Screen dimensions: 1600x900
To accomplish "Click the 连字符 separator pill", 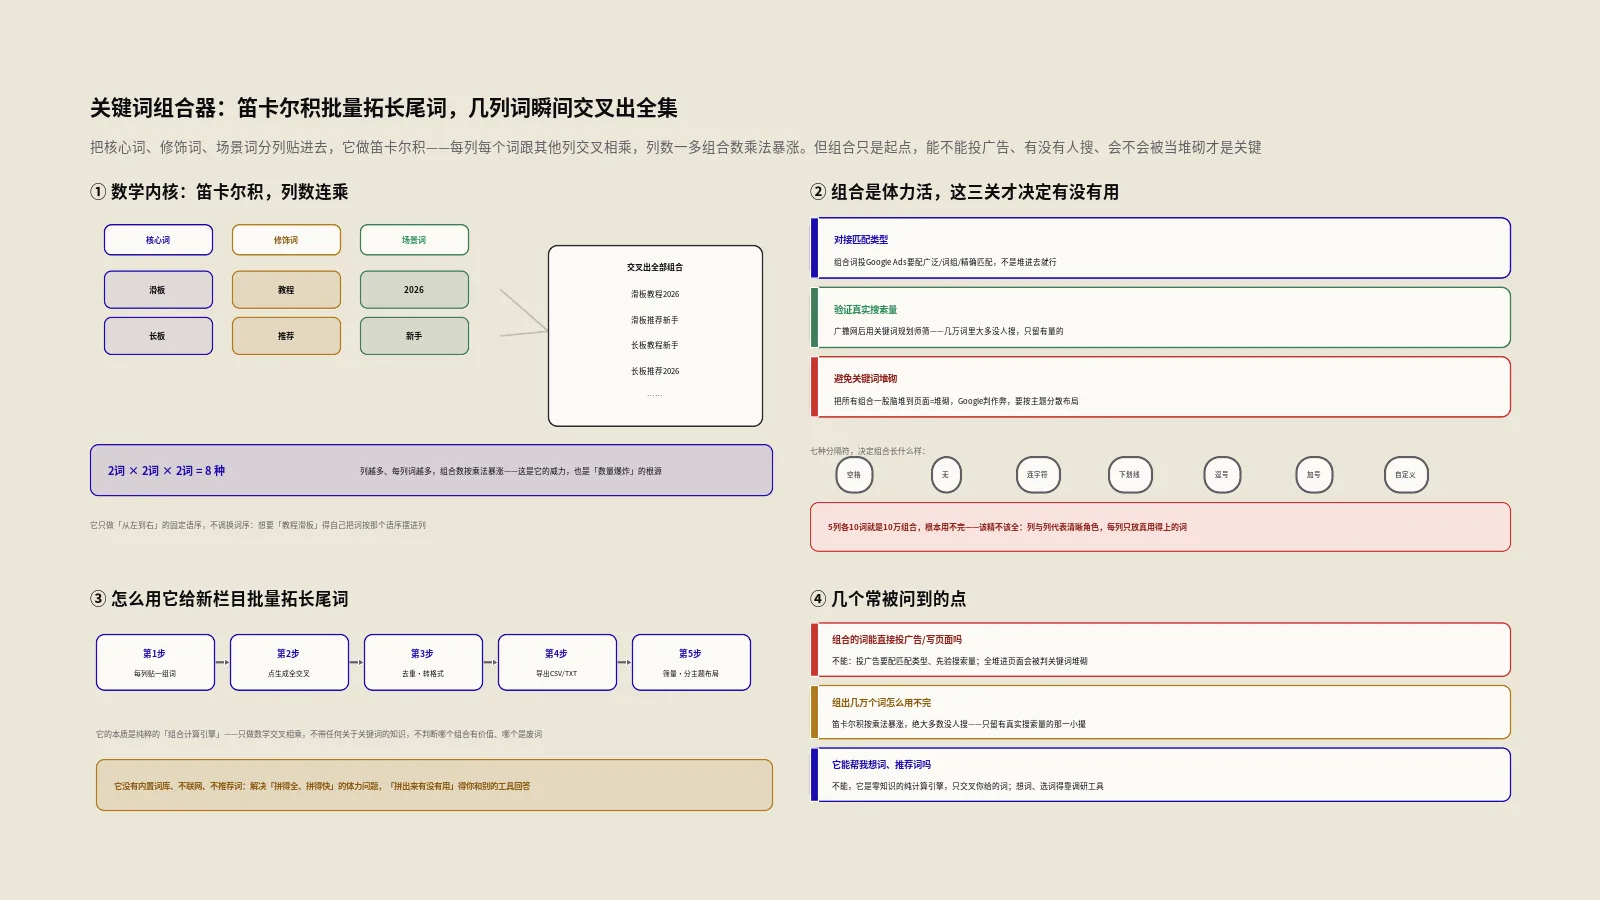I will click(1038, 475).
